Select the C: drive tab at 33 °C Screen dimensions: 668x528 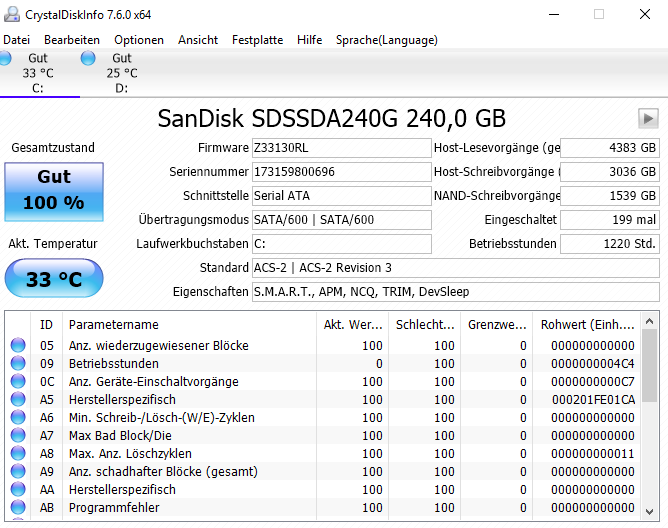click(38, 73)
